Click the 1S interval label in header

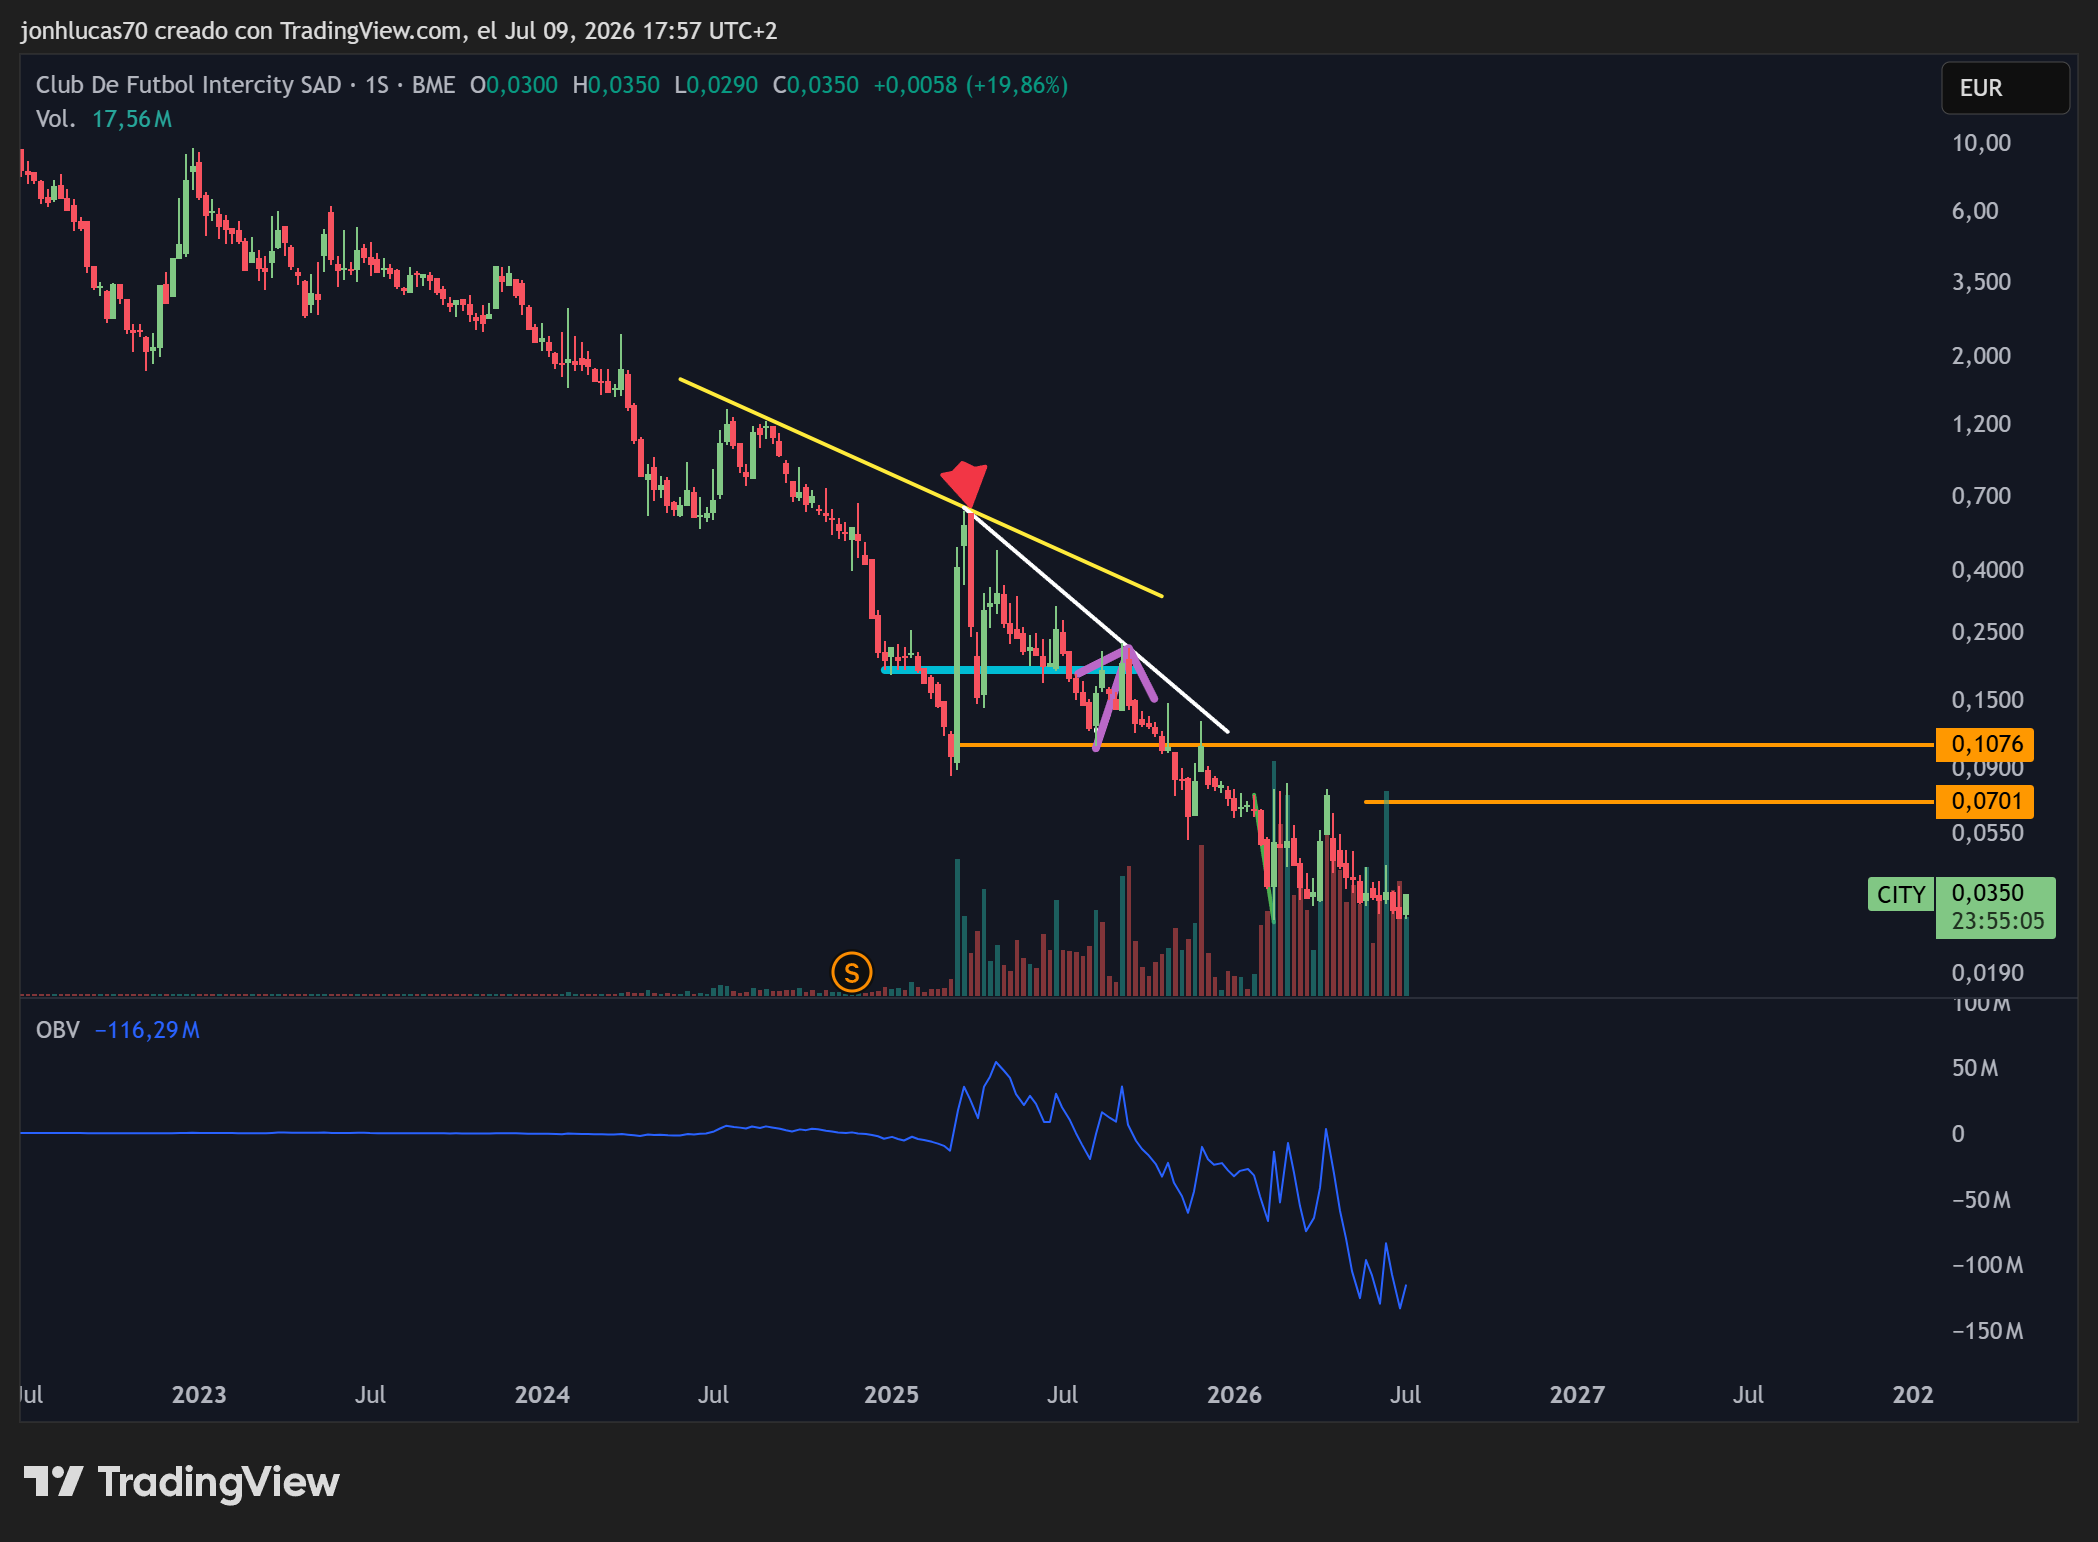coord(376,85)
